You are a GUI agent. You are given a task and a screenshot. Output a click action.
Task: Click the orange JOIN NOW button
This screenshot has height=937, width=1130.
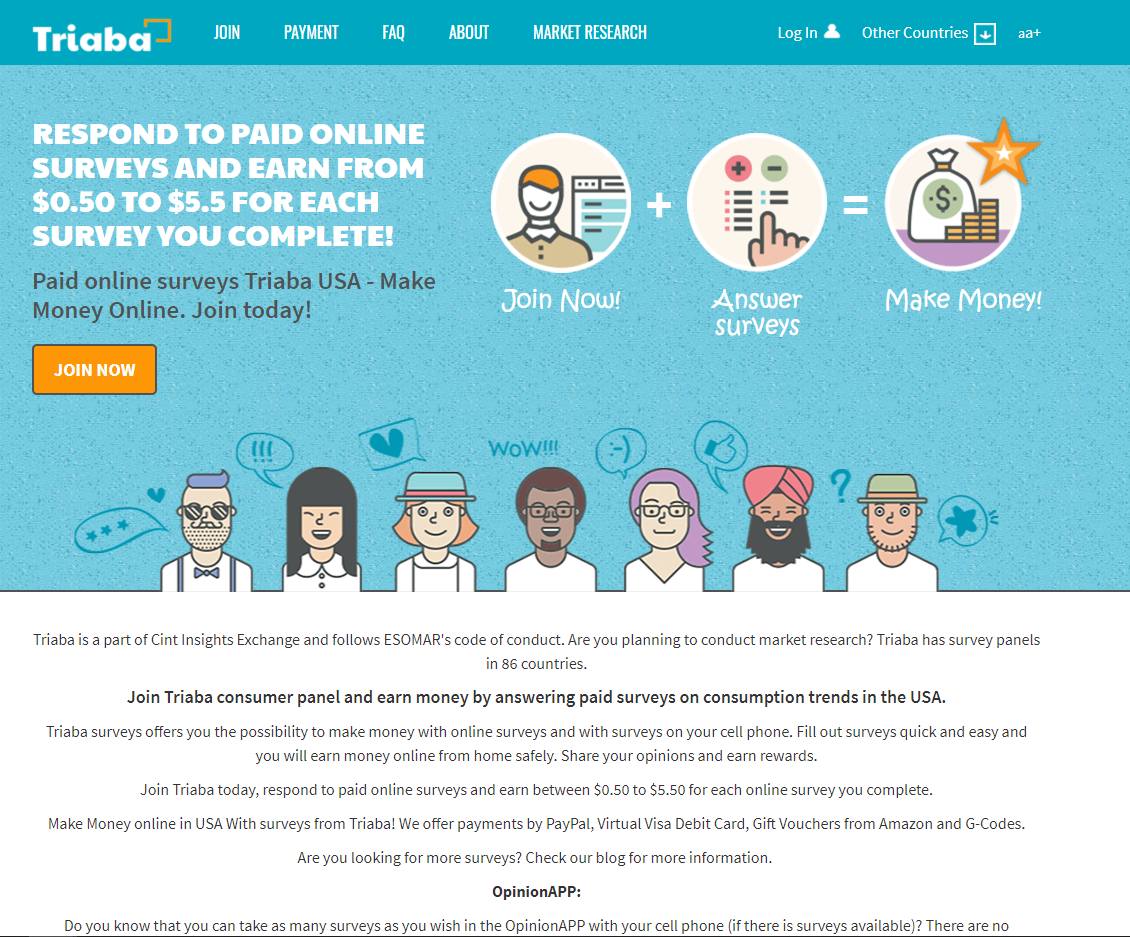(x=94, y=370)
